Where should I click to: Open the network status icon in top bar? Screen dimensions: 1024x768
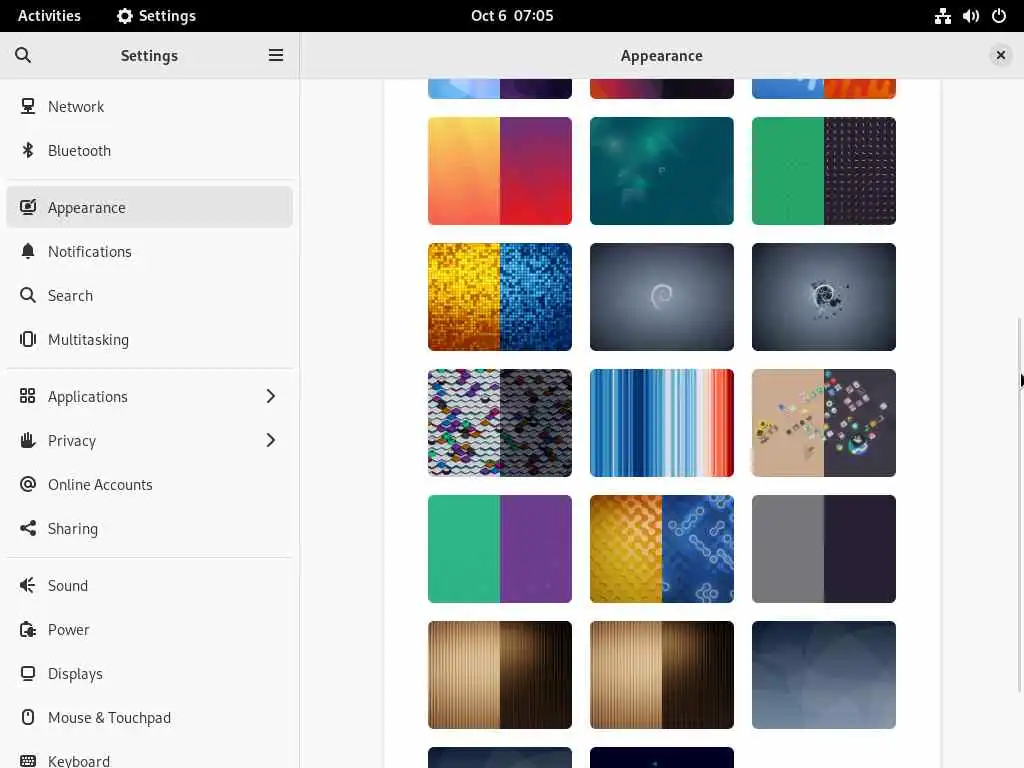pos(942,16)
